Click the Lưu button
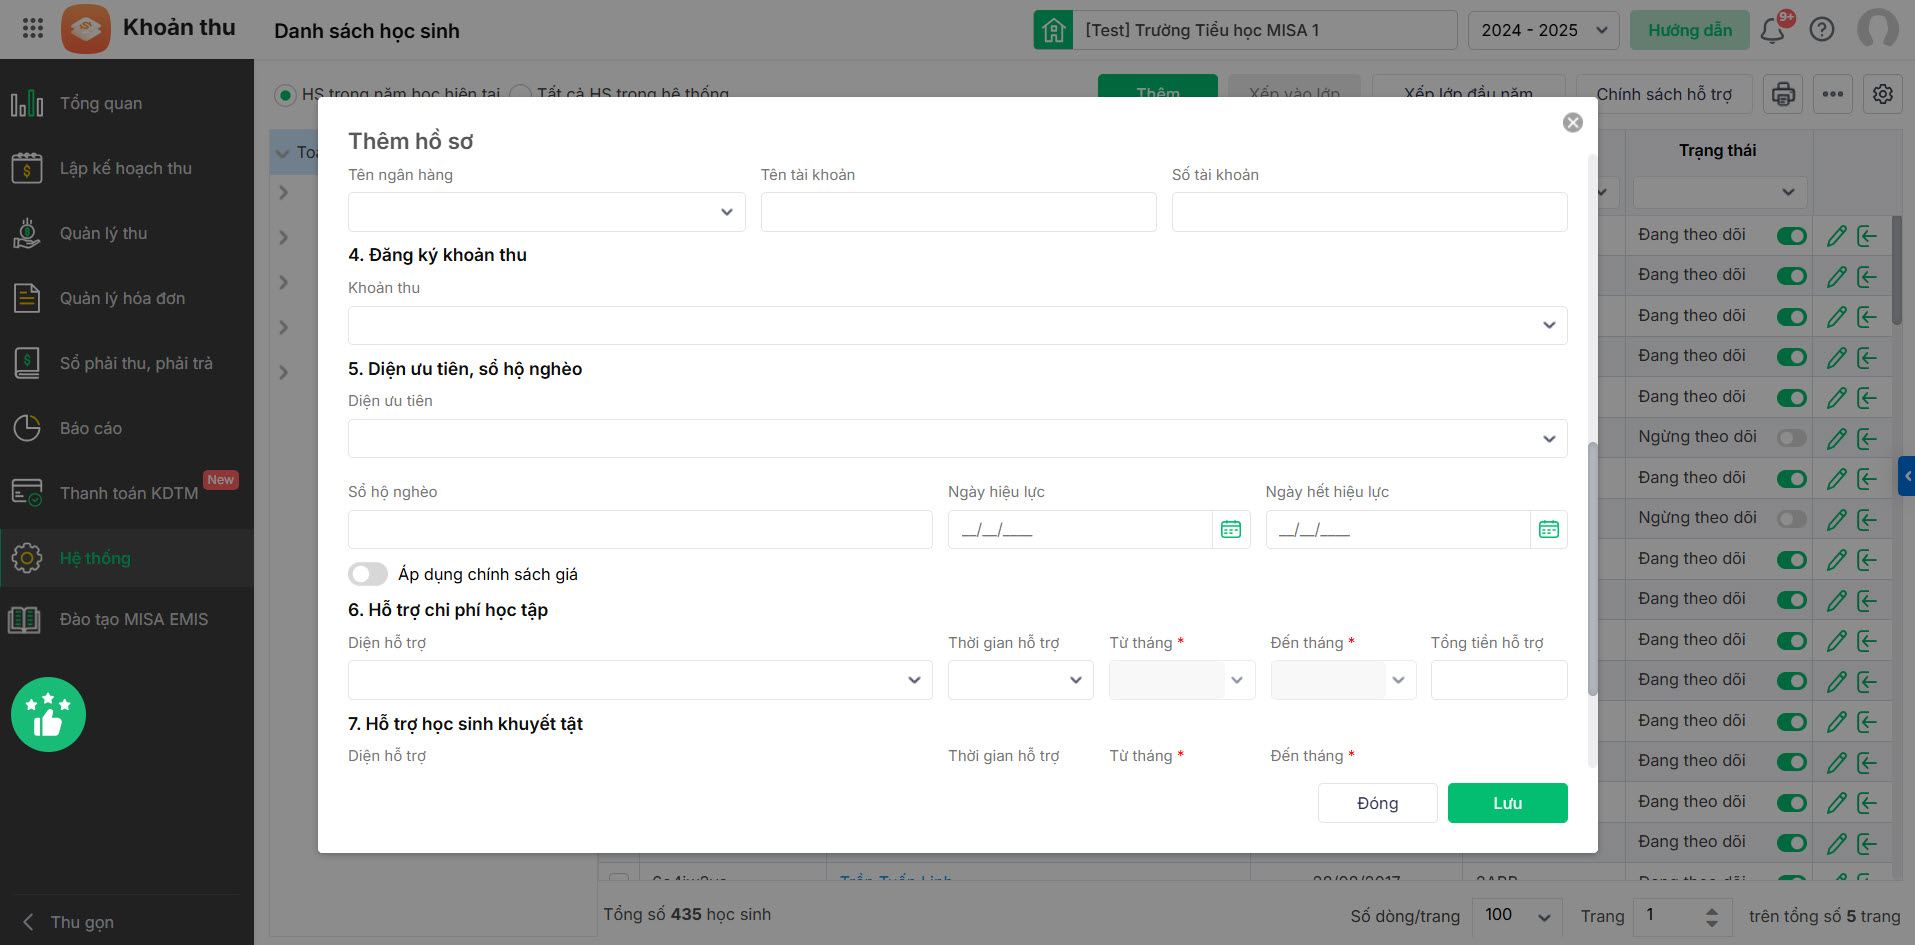The height and width of the screenshot is (945, 1915). click(1507, 803)
